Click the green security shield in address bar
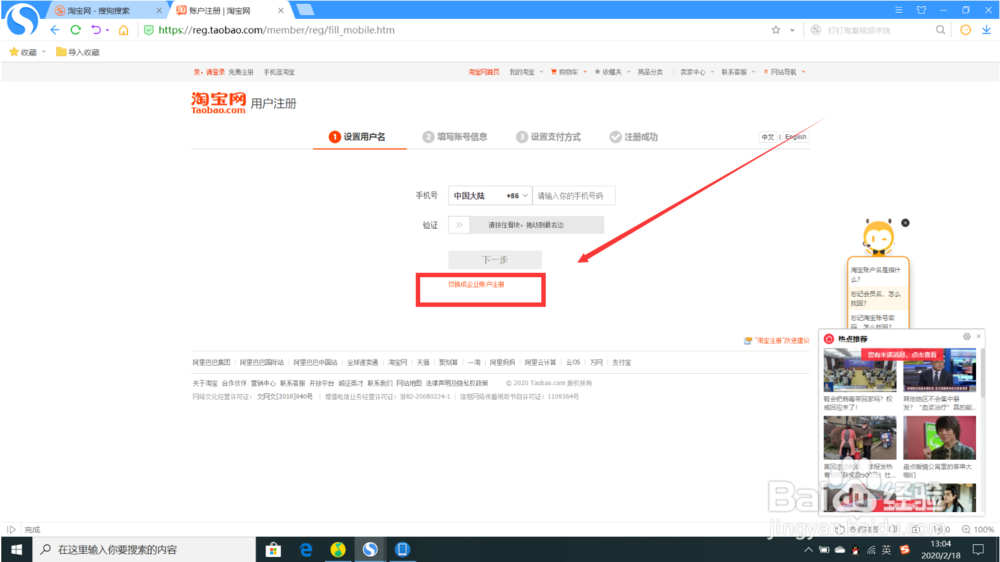 coord(149,30)
